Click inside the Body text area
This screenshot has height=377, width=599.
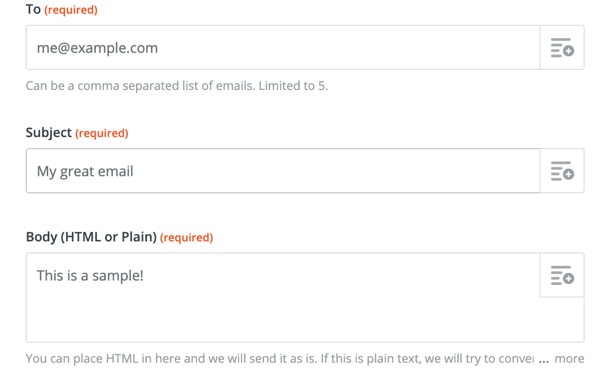coord(283,298)
